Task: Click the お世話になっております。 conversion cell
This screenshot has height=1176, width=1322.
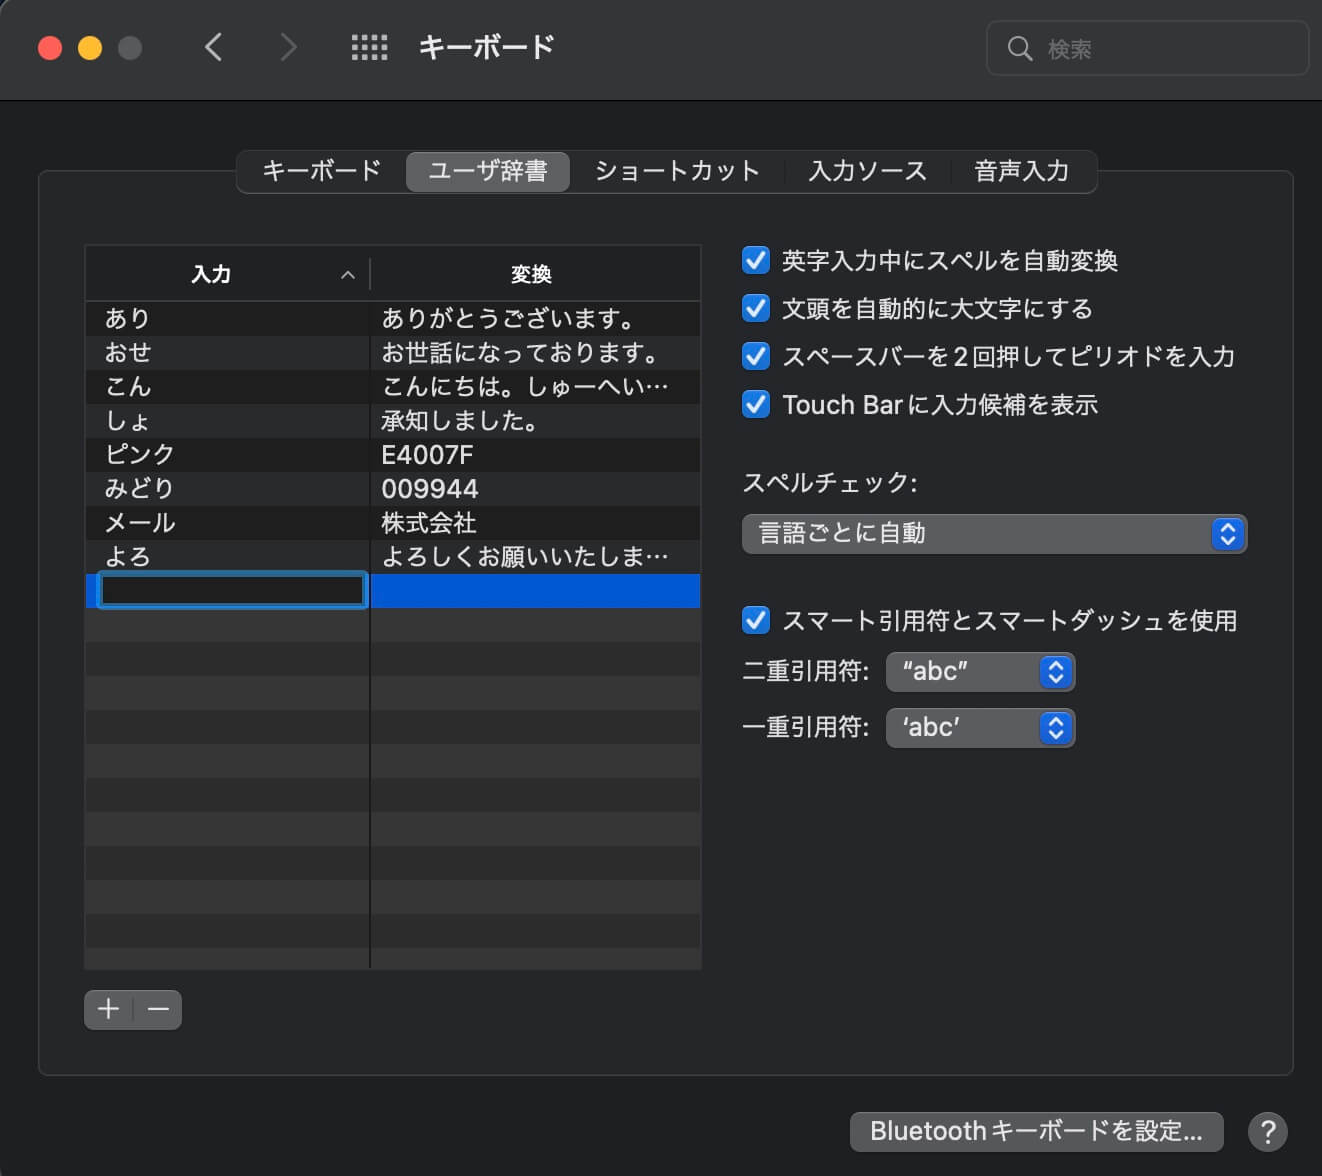Action: (x=535, y=352)
